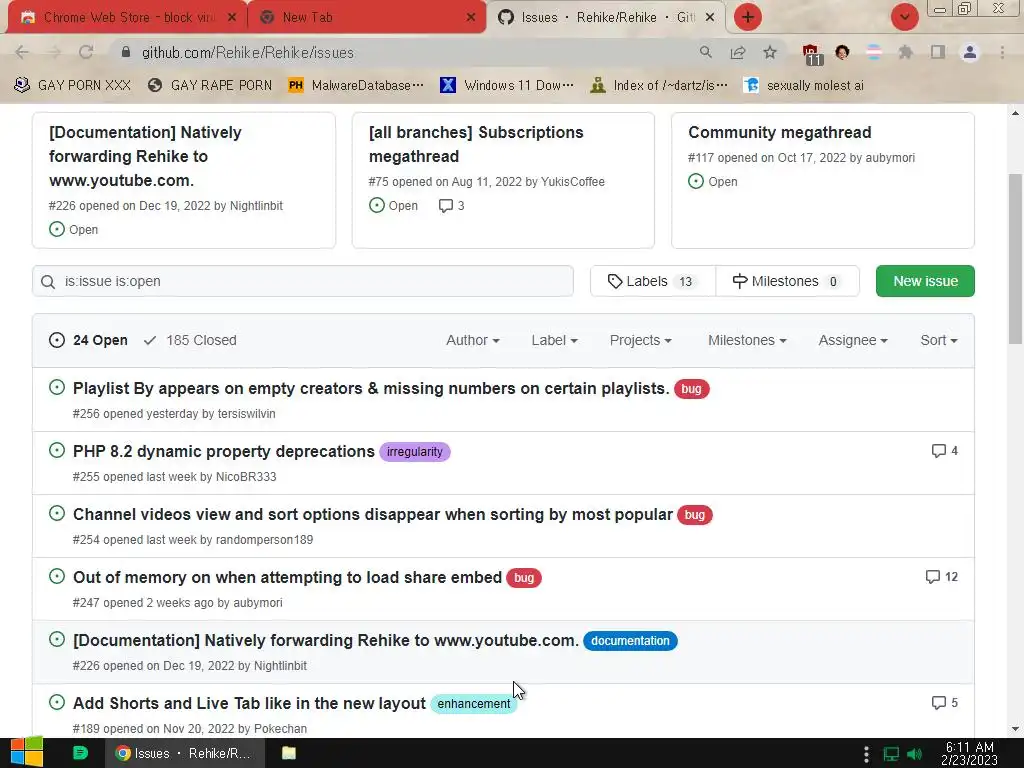Open Milestones 0 button
The image size is (1024, 768).
788,281
